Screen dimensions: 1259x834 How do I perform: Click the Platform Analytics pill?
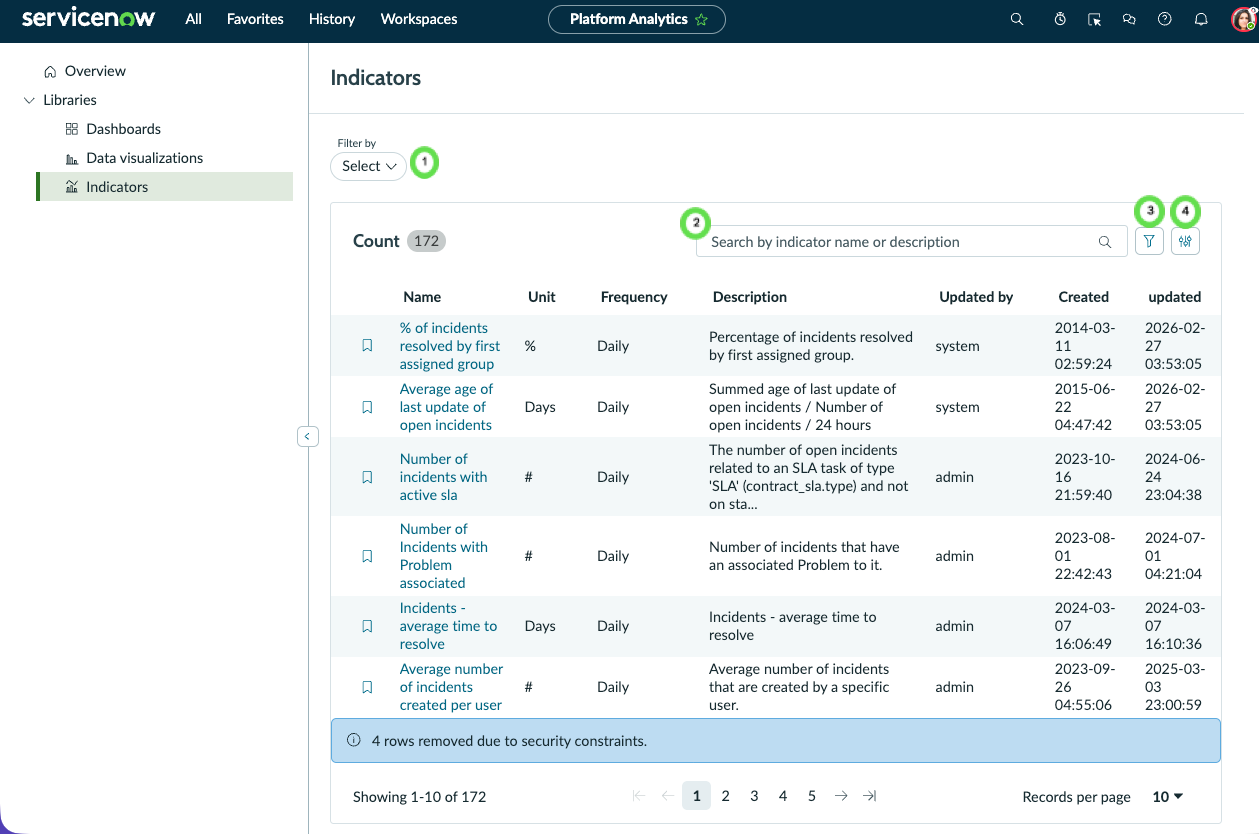tap(637, 19)
